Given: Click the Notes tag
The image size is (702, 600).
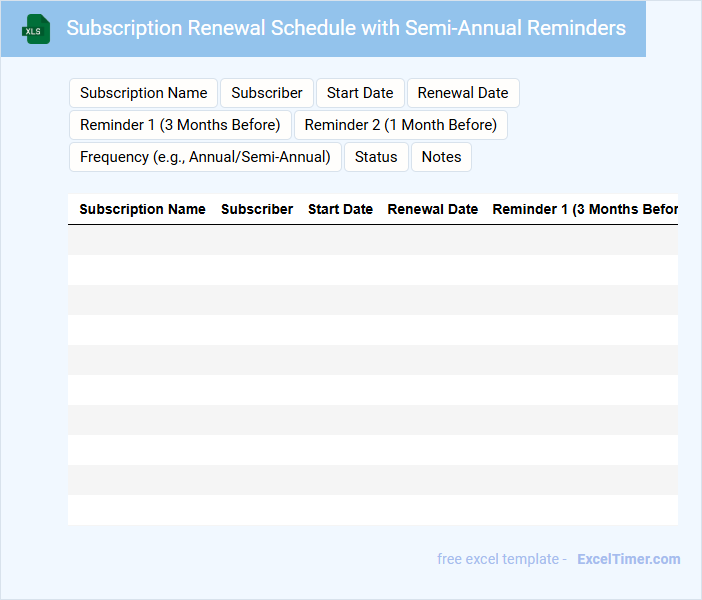Looking at the screenshot, I should (x=441, y=157).
